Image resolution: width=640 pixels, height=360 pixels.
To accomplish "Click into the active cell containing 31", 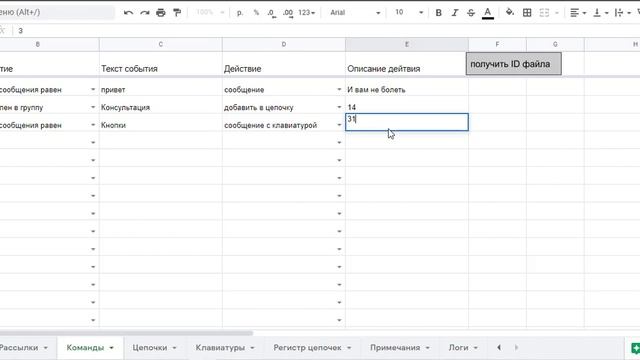I will [407, 122].
